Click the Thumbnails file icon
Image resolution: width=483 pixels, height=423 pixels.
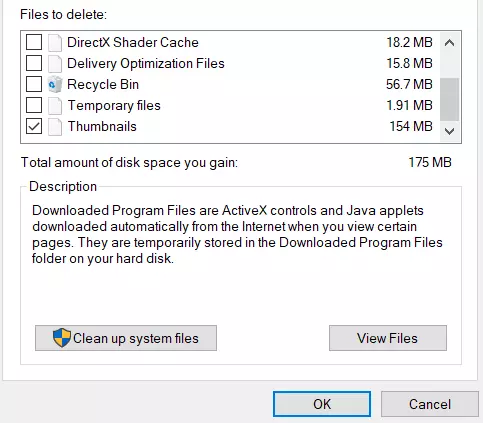pos(55,127)
